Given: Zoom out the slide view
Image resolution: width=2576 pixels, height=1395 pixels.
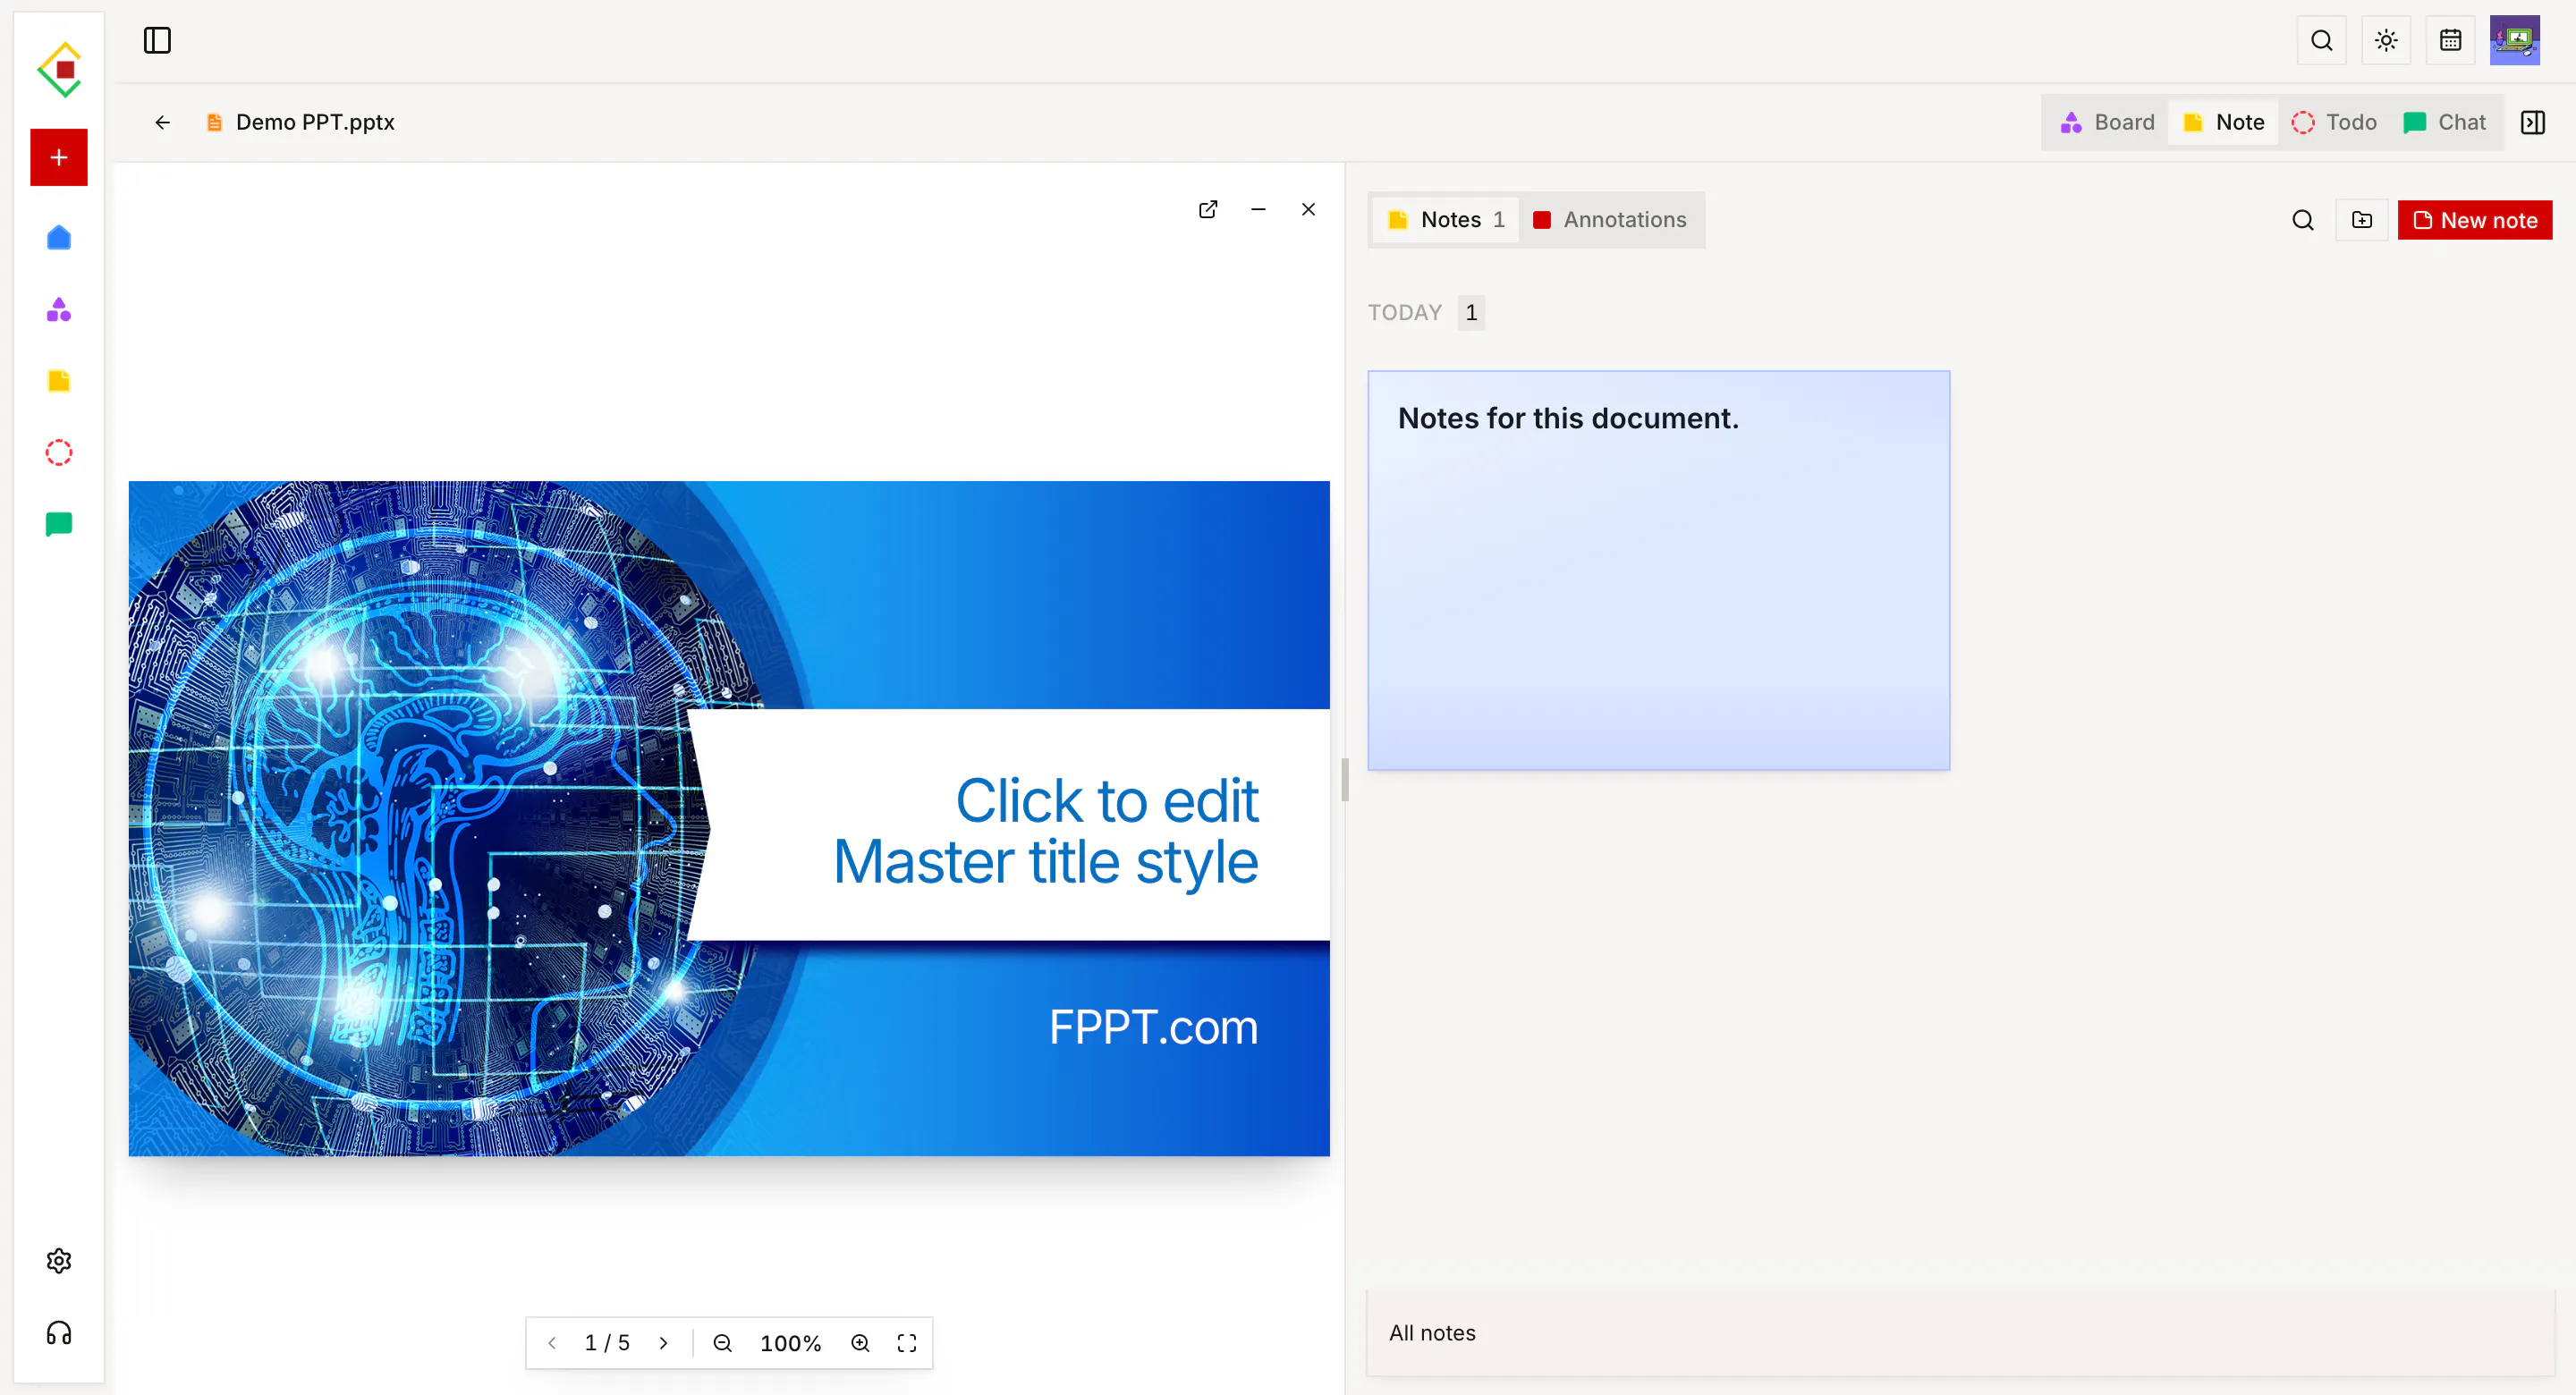Looking at the screenshot, I should click(x=722, y=1343).
